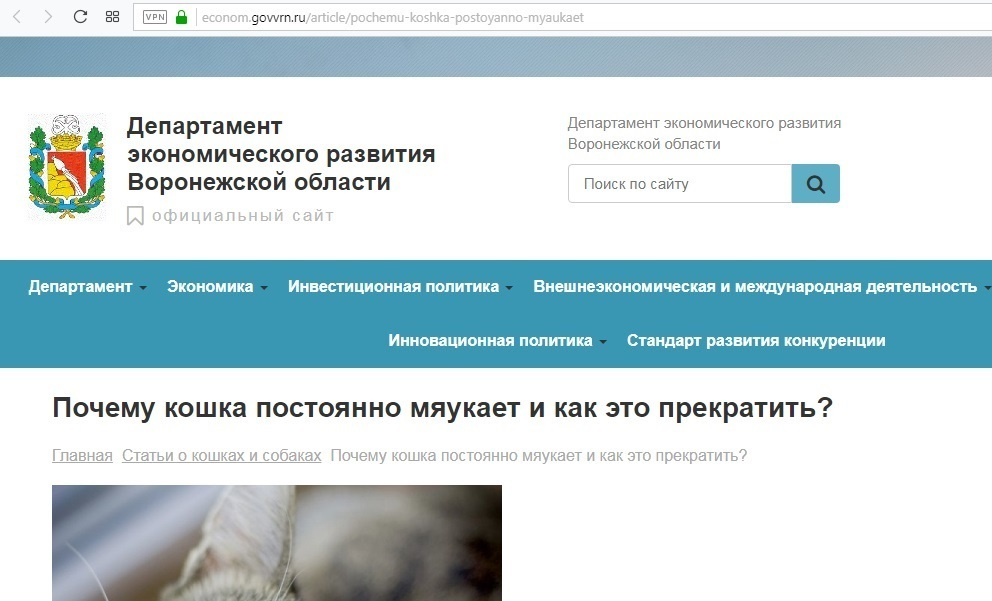Open the Департамент dropdown menu
This screenshot has width=992, height=601.
click(87, 287)
